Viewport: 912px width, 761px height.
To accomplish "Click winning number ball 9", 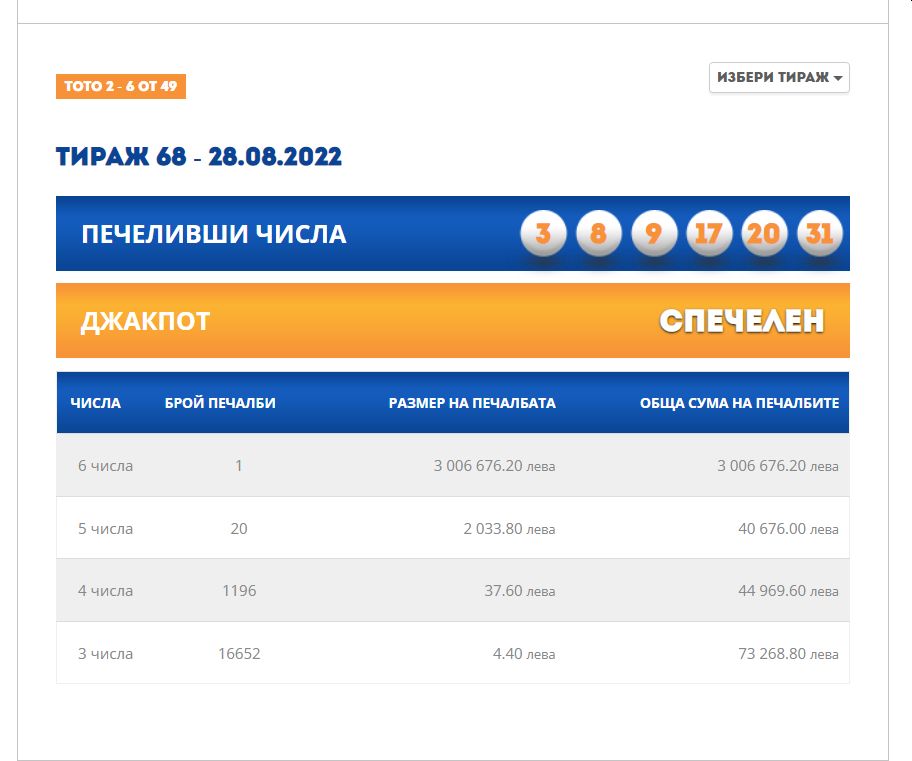I will 654,233.
